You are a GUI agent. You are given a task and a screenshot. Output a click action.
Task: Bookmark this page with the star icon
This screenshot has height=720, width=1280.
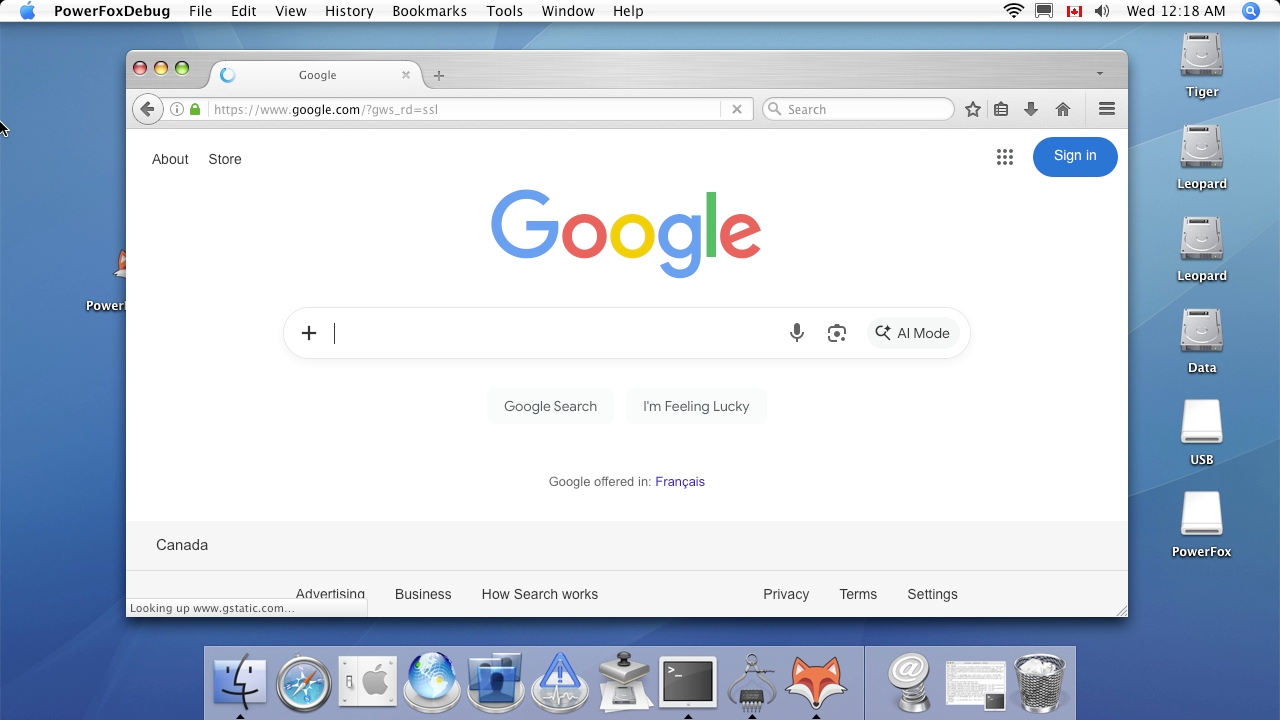coord(973,109)
